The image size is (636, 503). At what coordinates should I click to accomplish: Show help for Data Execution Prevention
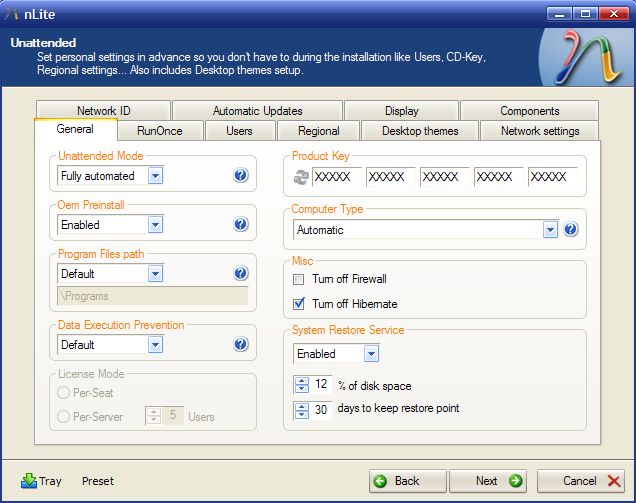[x=241, y=344]
